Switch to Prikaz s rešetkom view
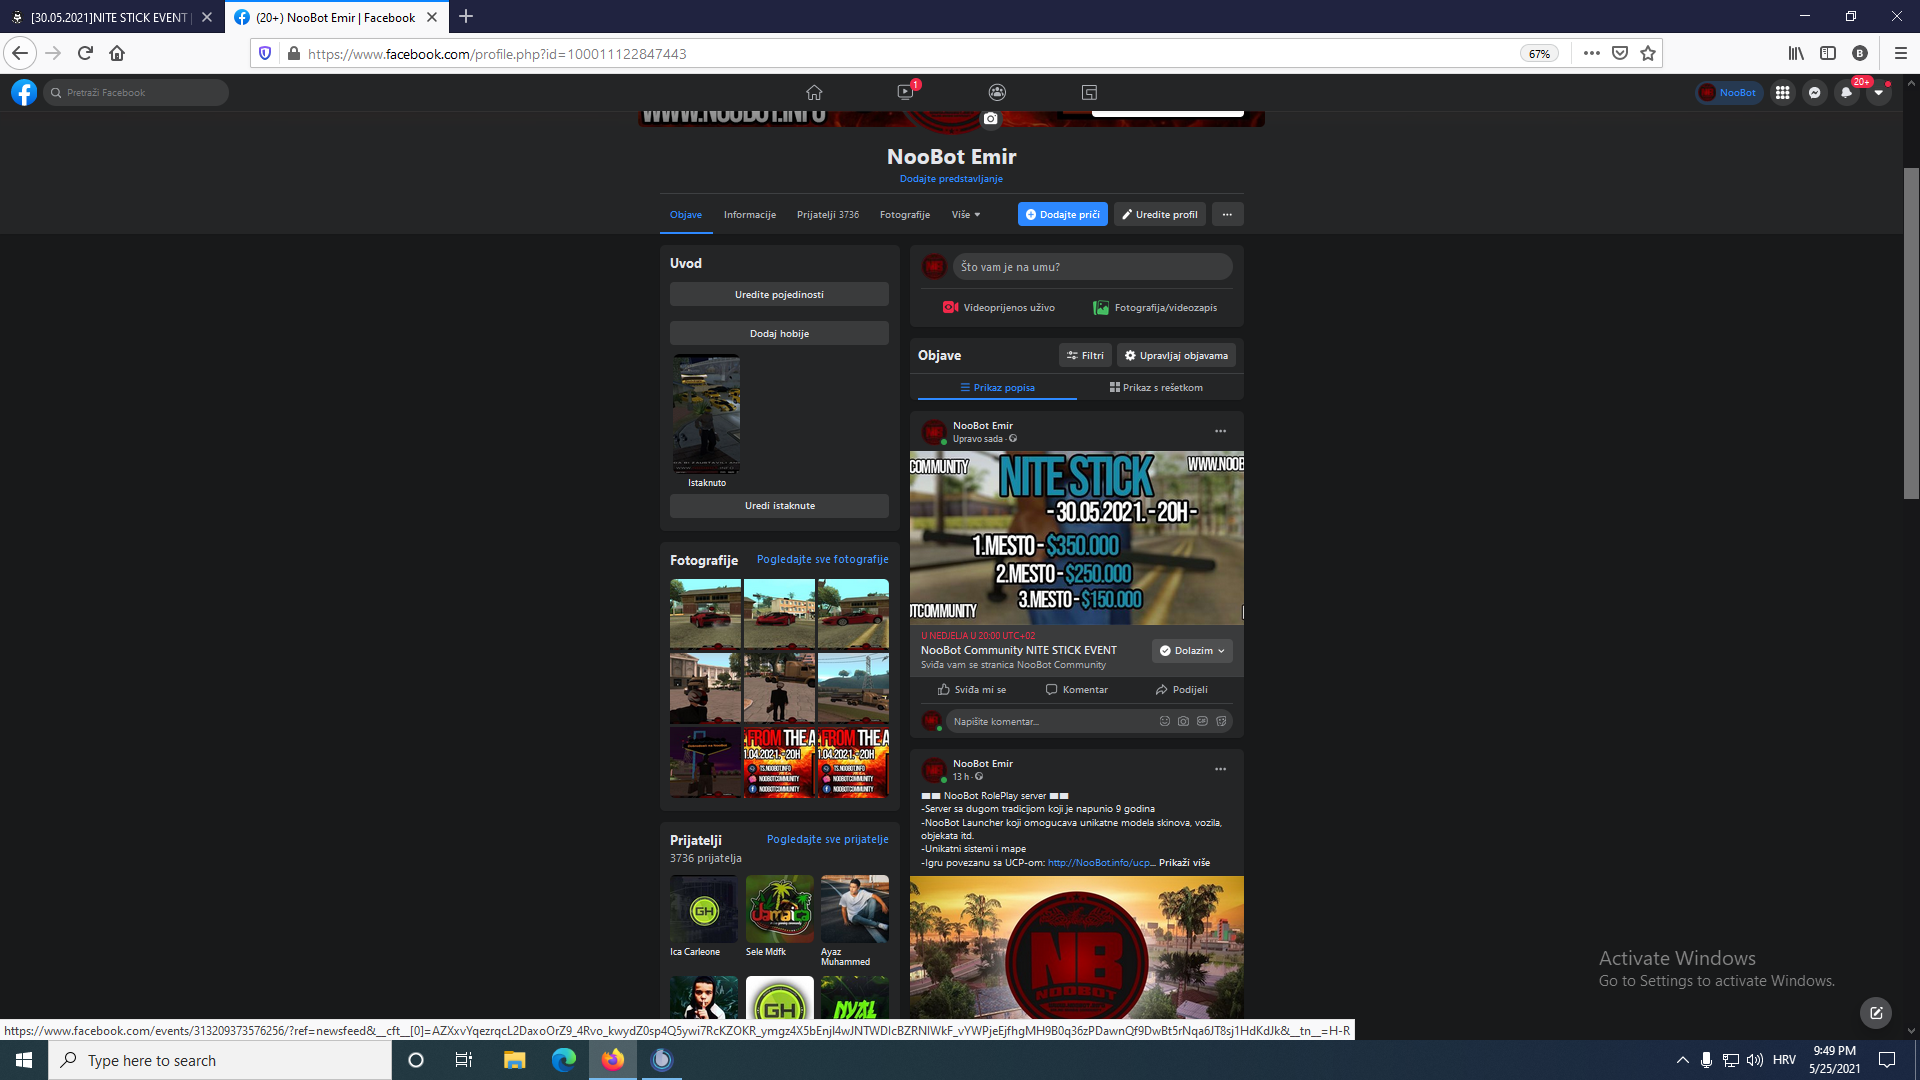 point(1156,388)
